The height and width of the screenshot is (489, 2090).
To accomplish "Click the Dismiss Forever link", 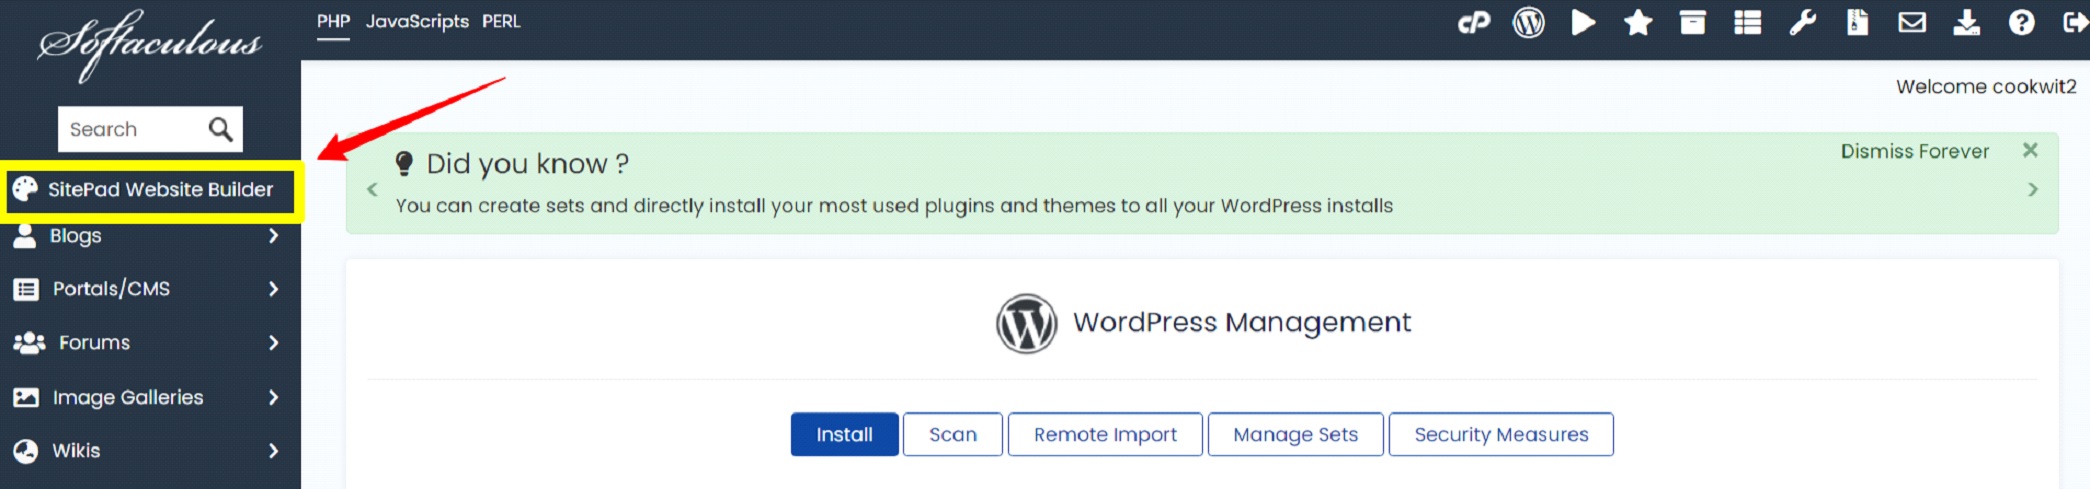I will tap(1915, 151).
